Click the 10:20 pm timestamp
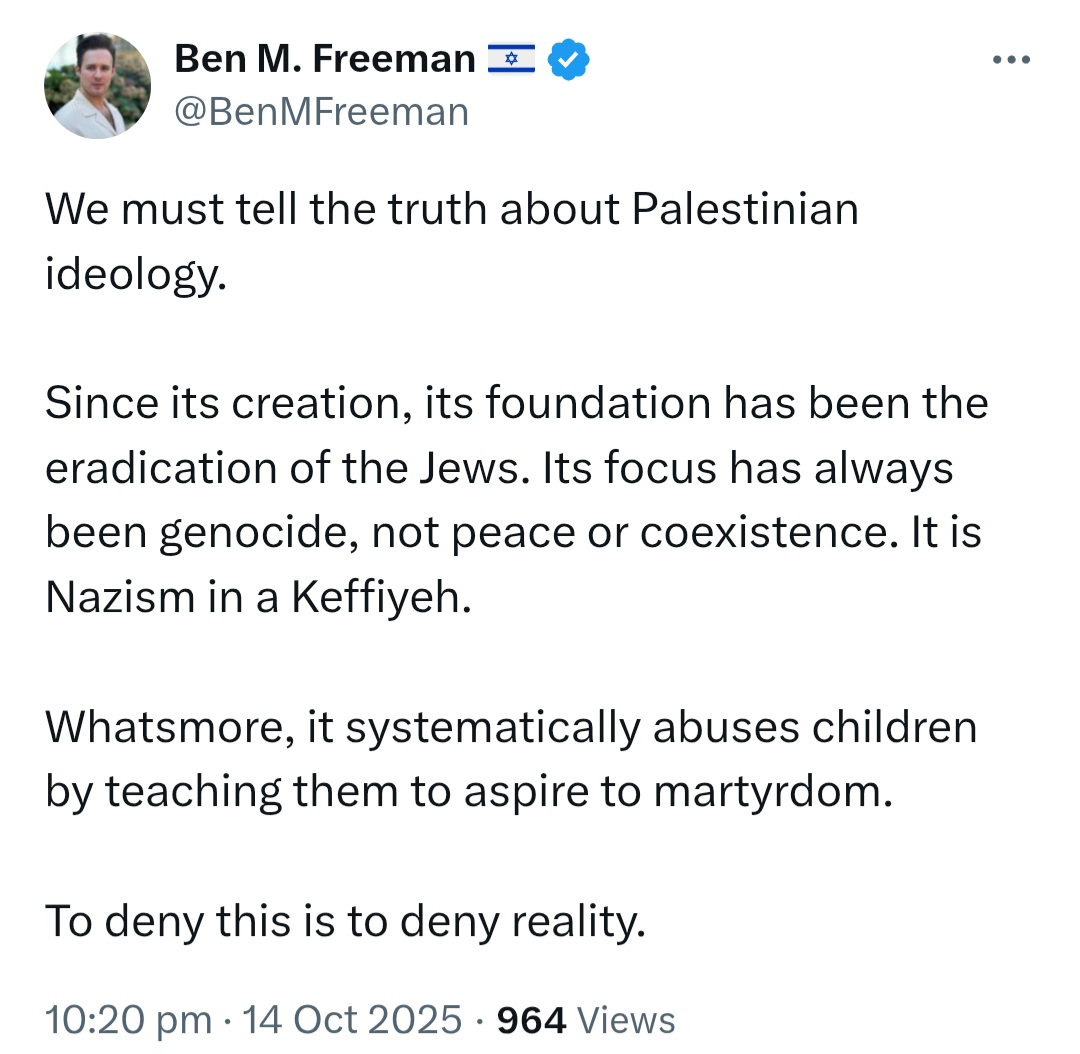This screenshot has height=1054, width=1080. 129,1020
